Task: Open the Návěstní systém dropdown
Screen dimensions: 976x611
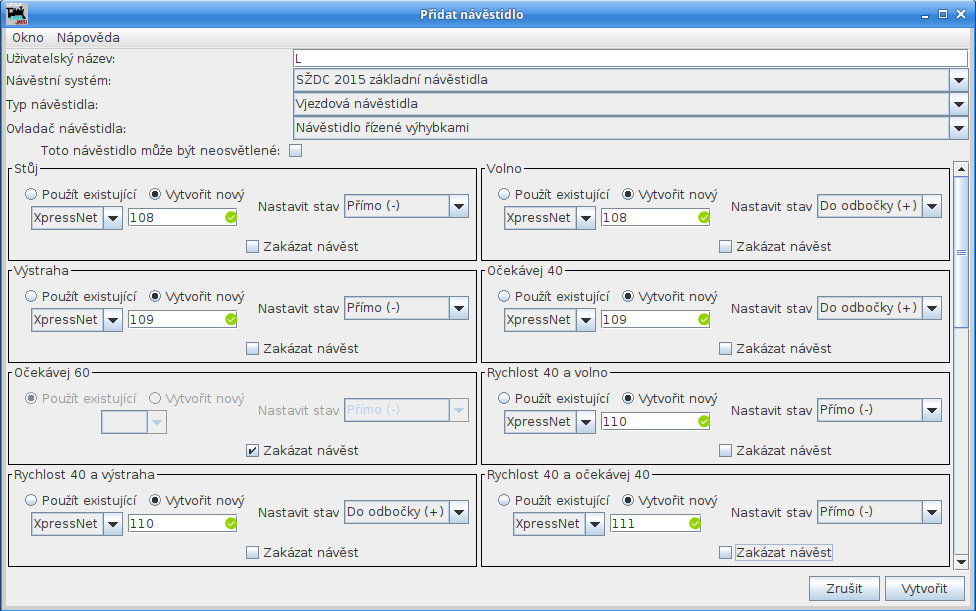Action: pyautogui.click(x=958, y=80)
